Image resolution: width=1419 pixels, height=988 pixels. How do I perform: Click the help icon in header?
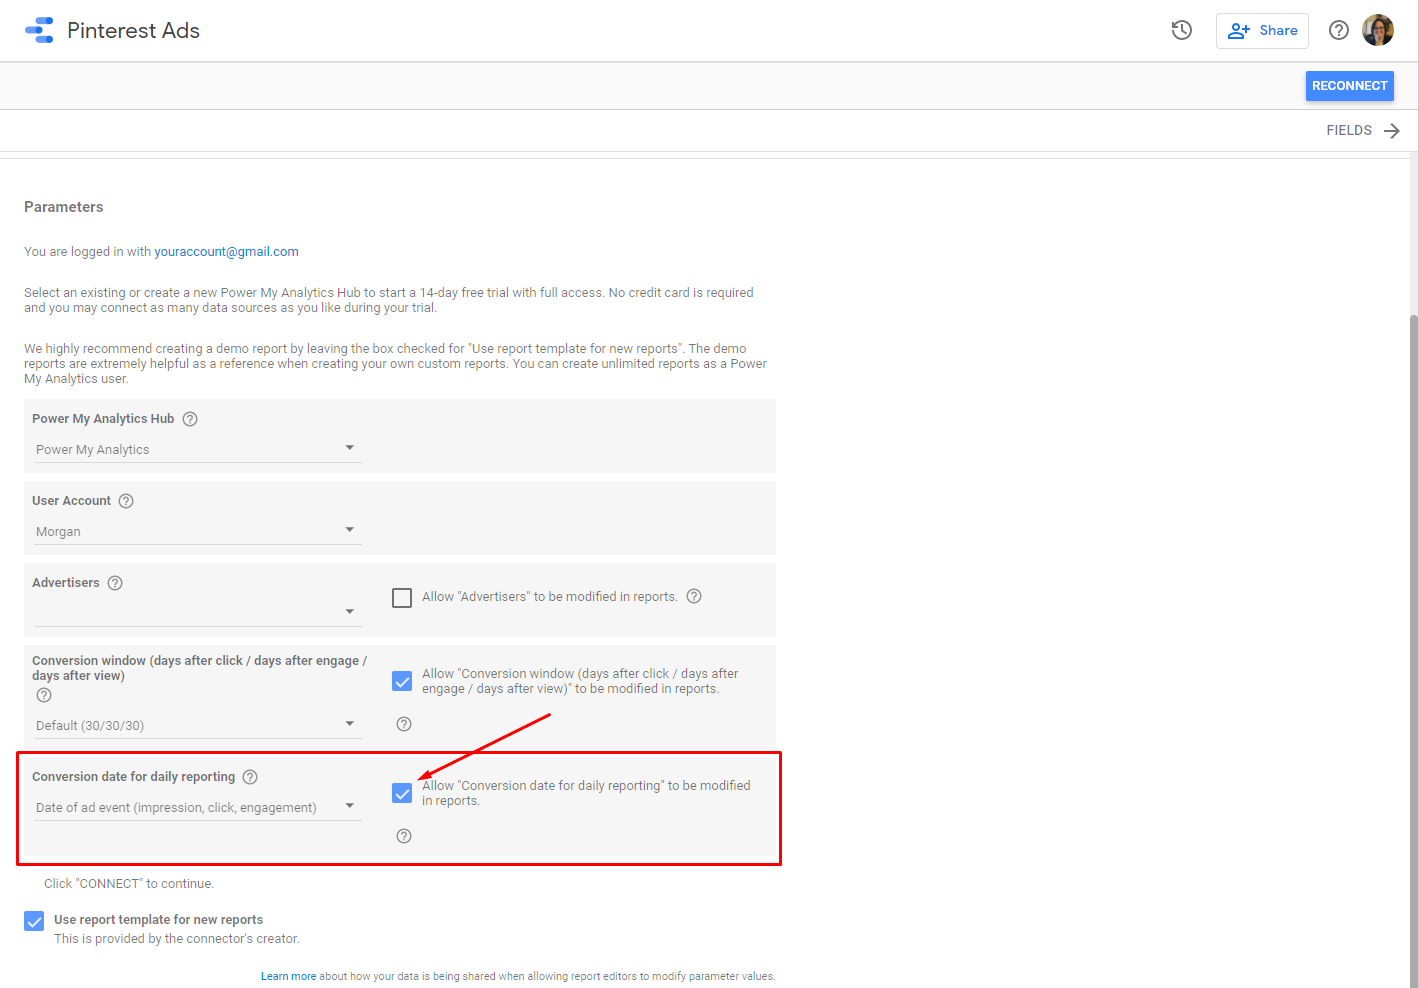(1338, 30)
